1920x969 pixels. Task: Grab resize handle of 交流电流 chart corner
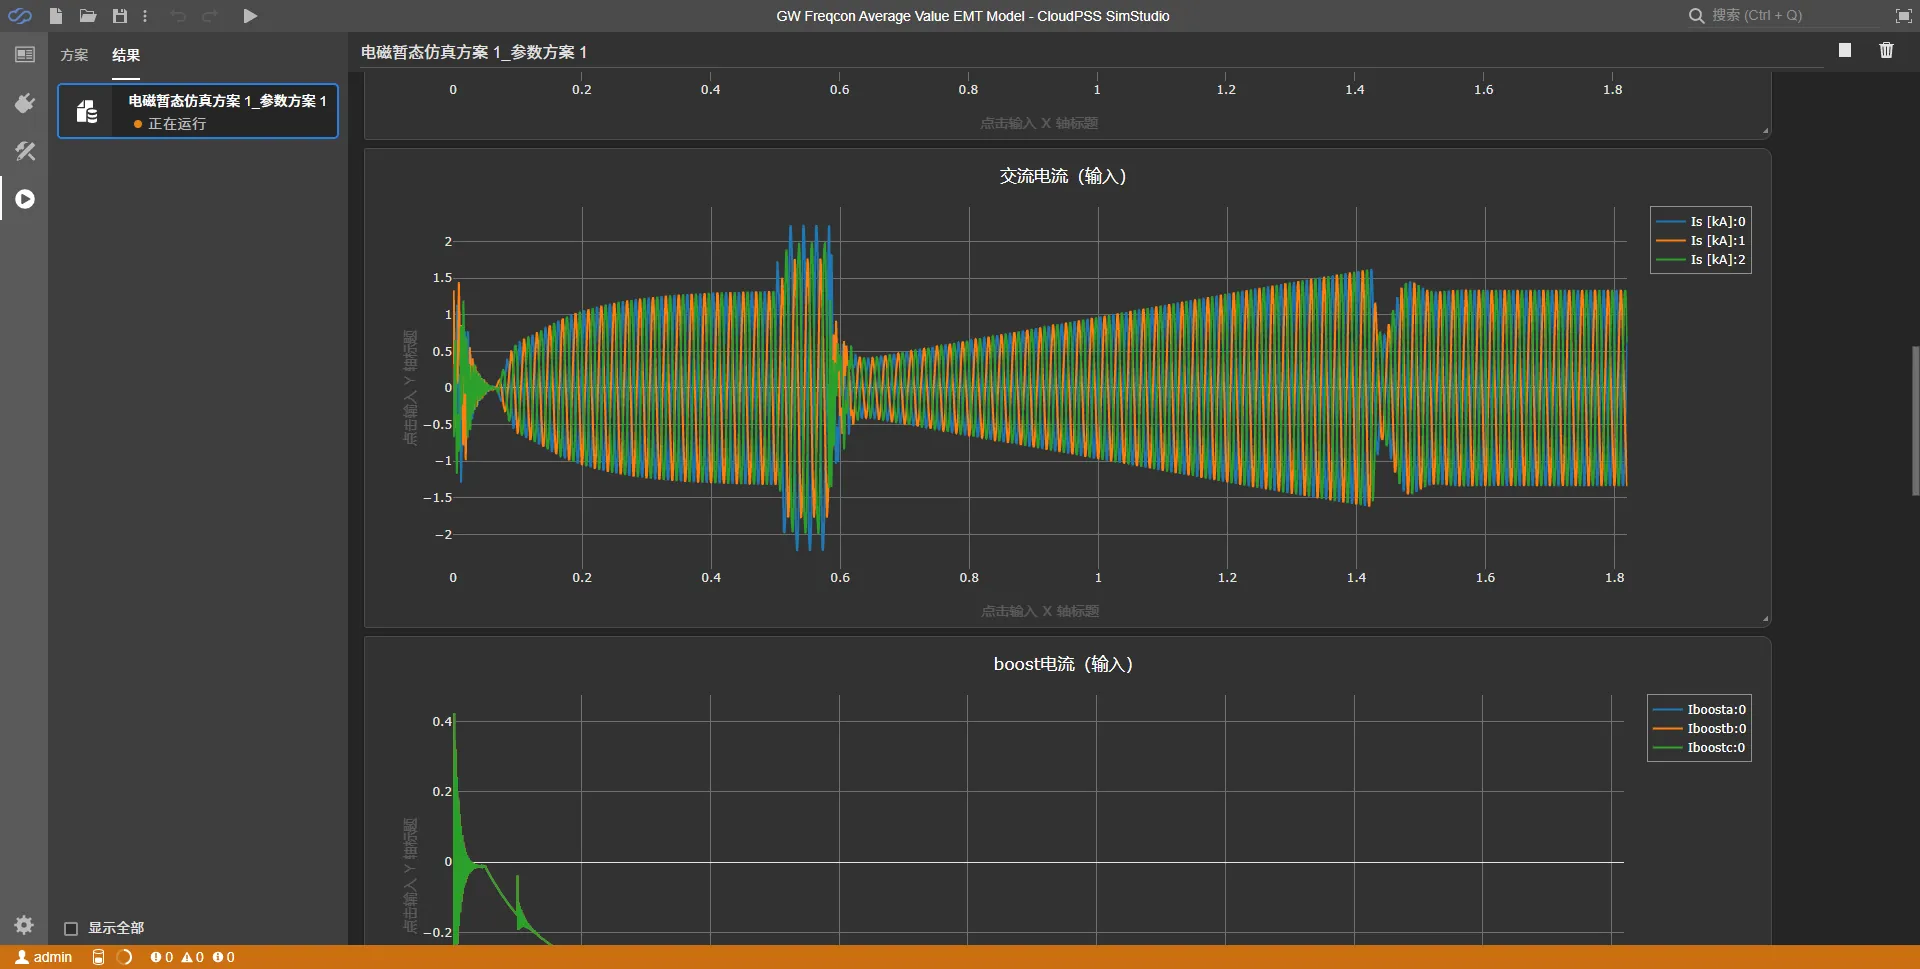click(1765, 619)
